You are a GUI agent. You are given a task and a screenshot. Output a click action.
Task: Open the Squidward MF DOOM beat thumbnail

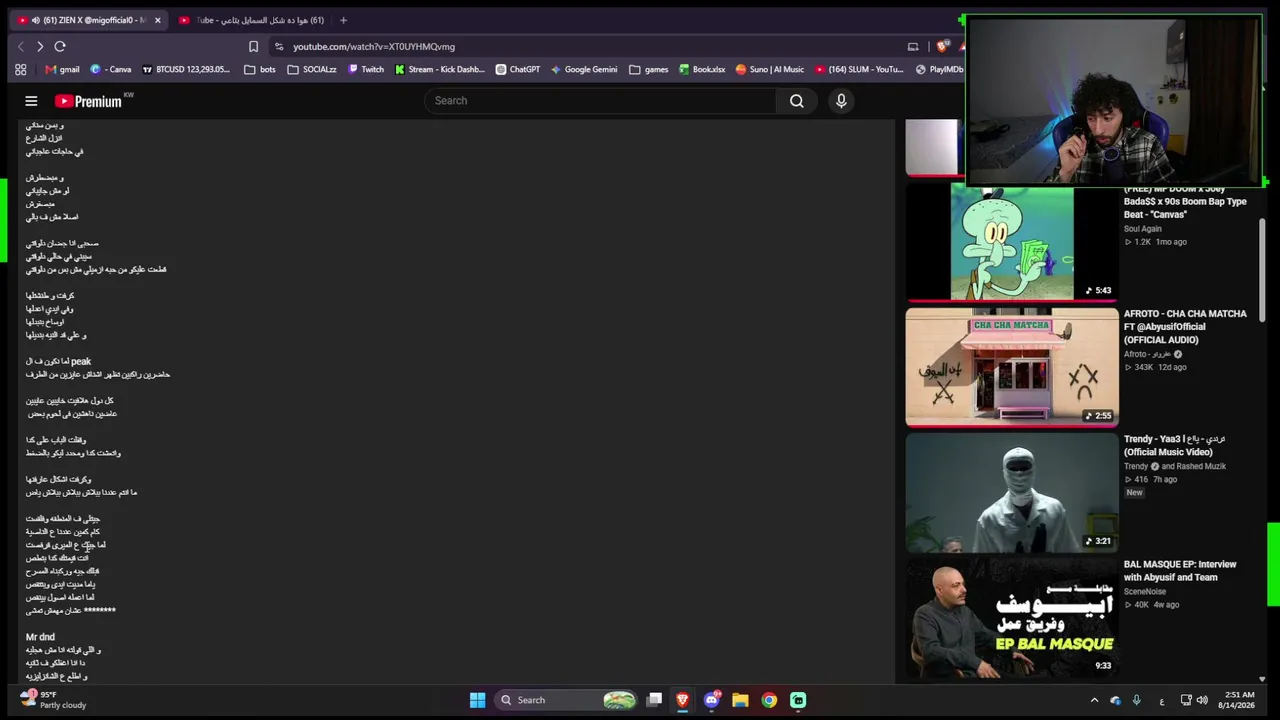1012,242
